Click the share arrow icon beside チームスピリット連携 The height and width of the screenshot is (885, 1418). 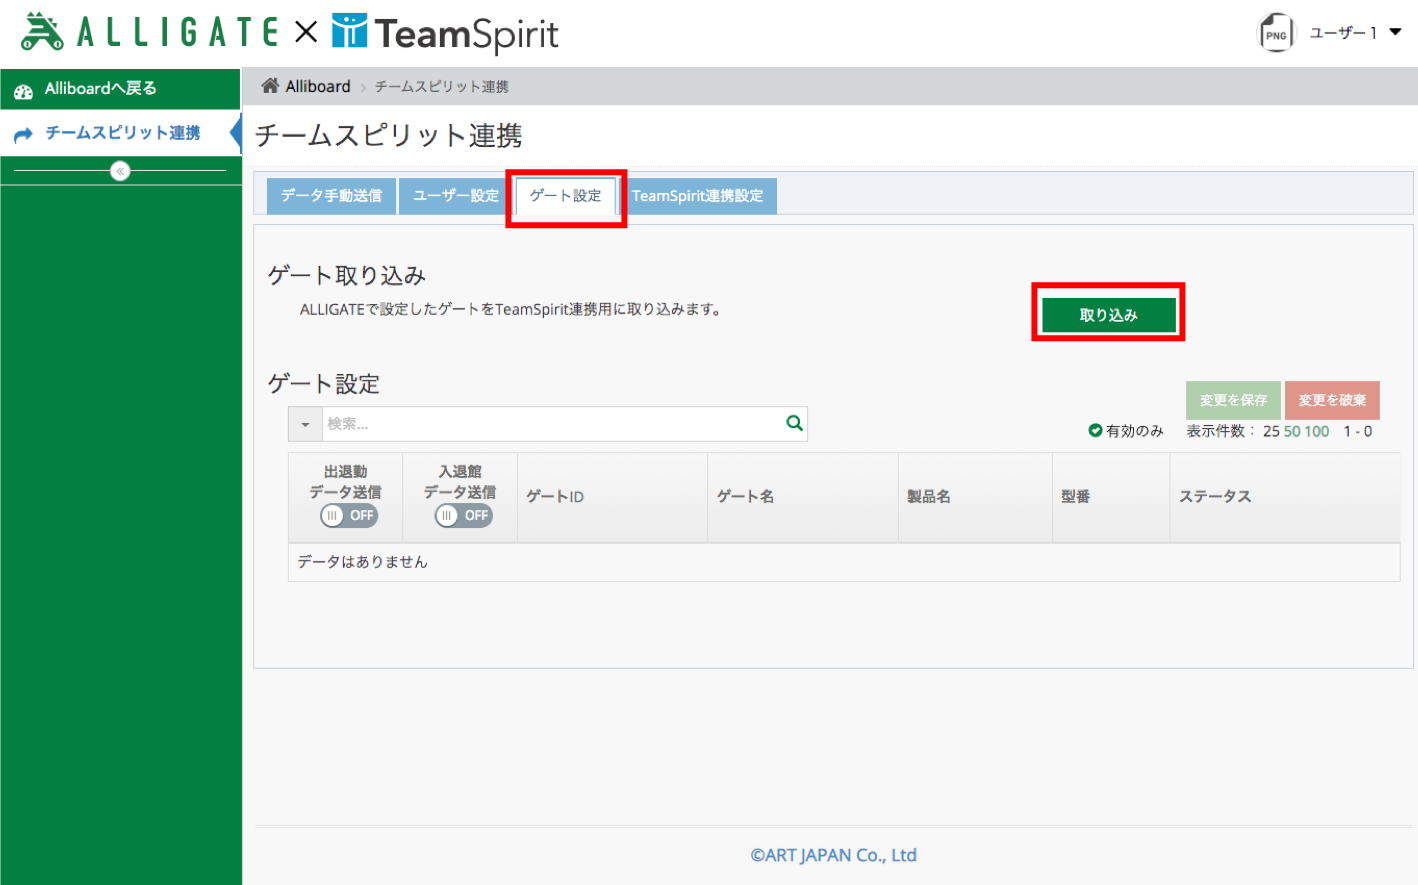pos(24,134)
